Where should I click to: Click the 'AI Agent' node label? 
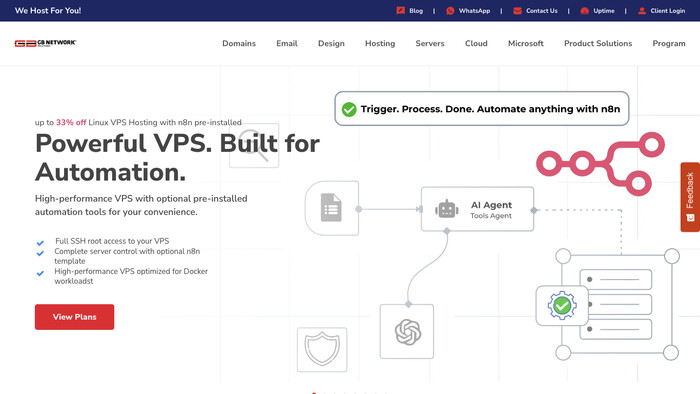491,205
